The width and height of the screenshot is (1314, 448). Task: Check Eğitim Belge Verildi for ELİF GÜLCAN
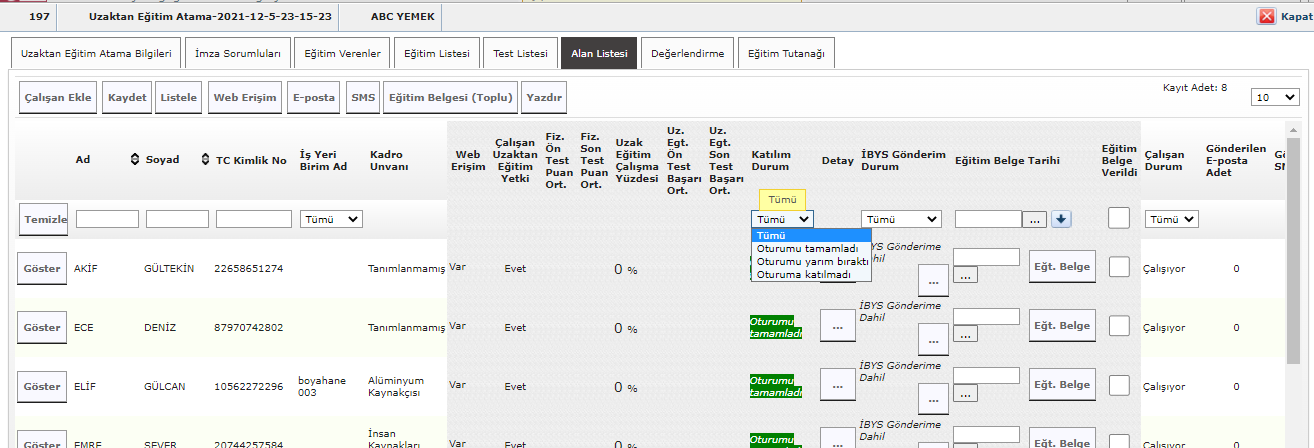click(1119, 385)
